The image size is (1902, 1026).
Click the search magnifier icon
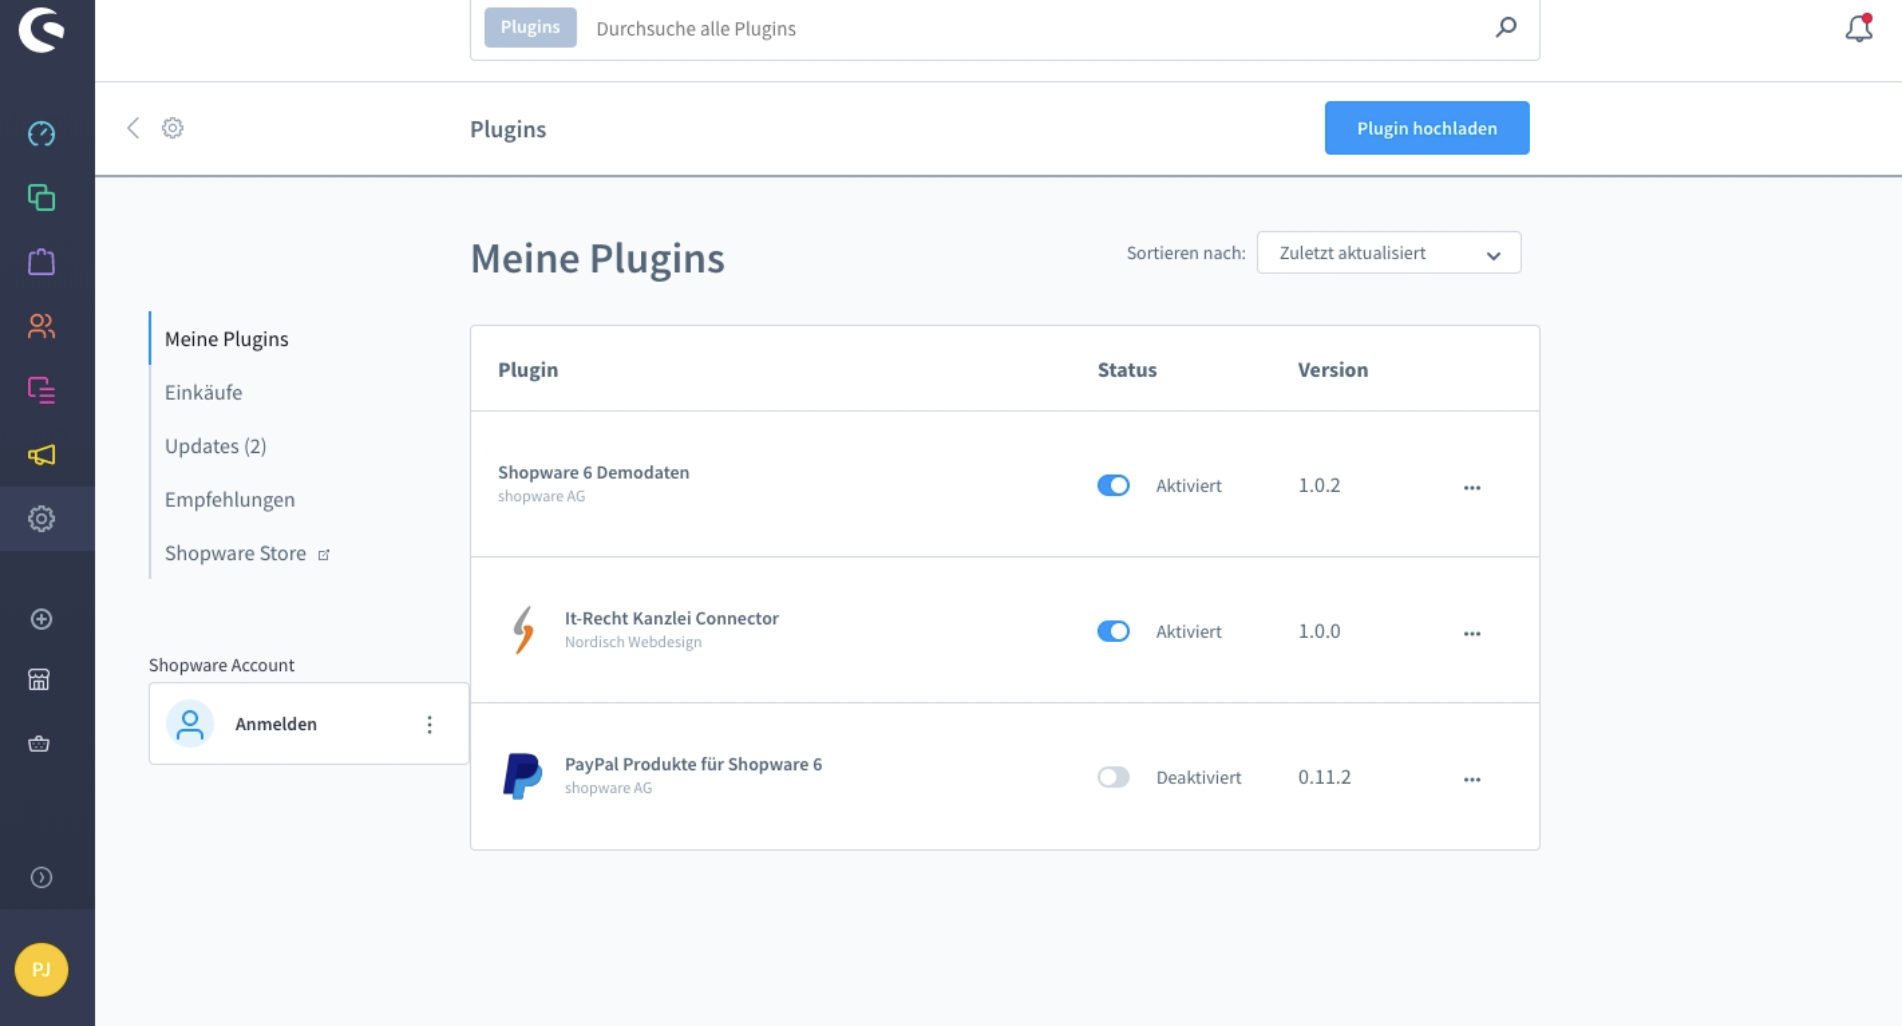coord(1506,28)
